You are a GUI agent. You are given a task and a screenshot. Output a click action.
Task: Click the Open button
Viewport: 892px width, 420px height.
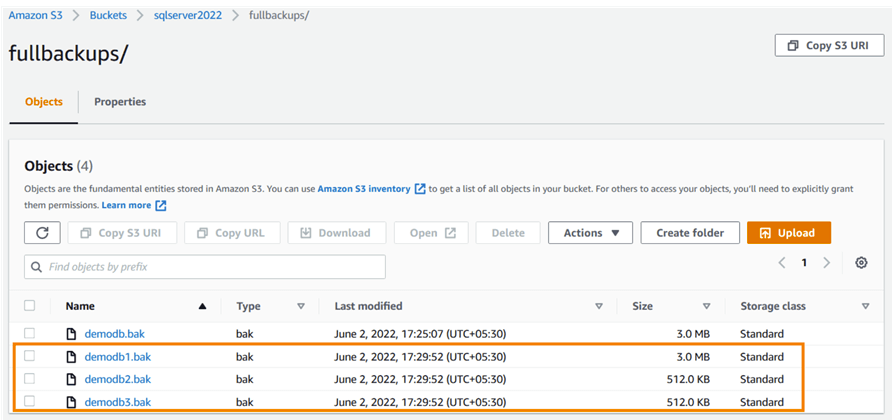coord(431,233)
